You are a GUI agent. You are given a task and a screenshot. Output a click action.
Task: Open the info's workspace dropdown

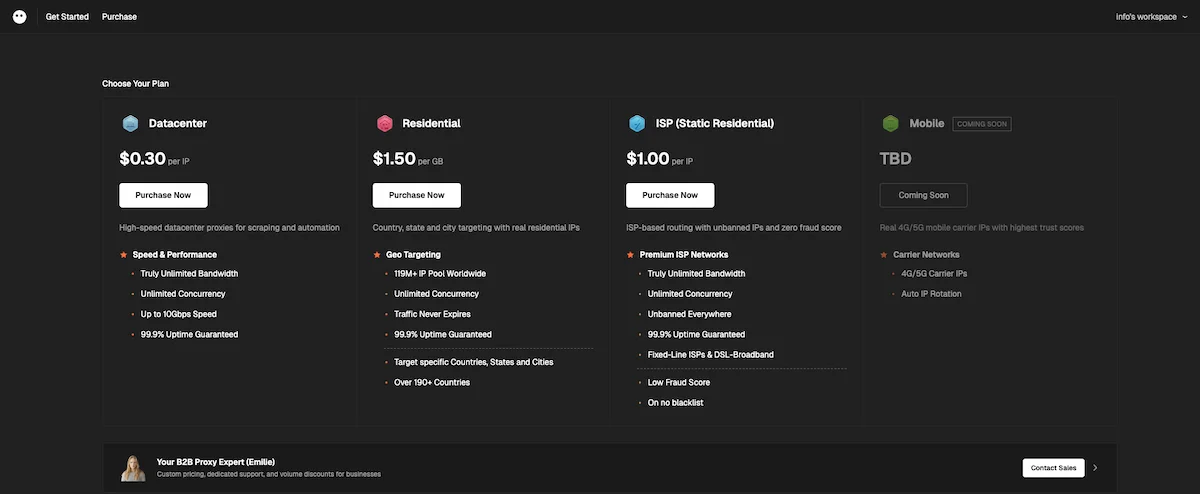point(1152,17)
